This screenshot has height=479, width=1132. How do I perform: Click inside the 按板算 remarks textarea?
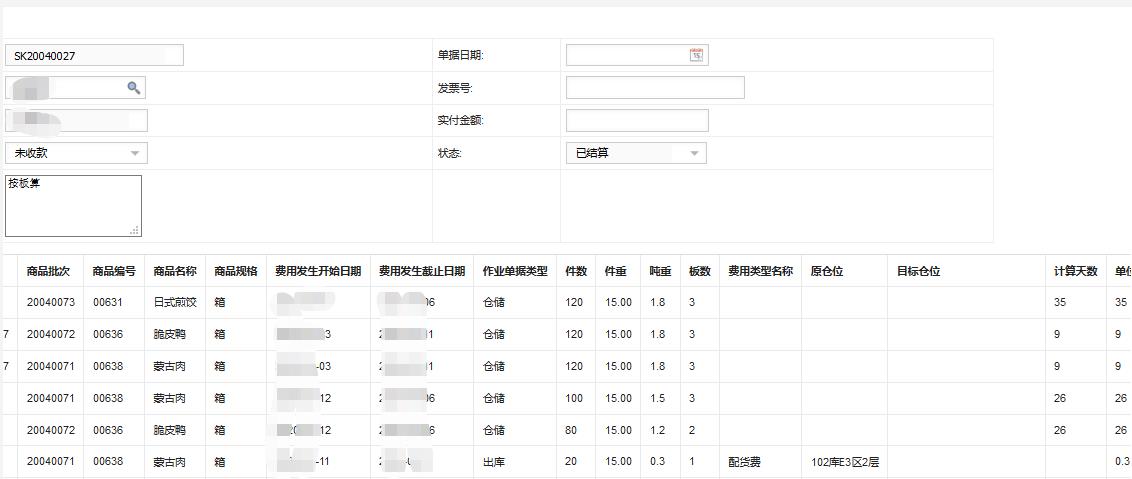point(73,206)
